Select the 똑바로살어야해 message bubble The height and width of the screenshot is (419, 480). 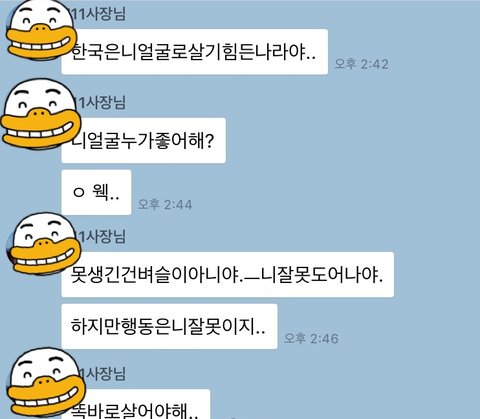tap(136, 404)
